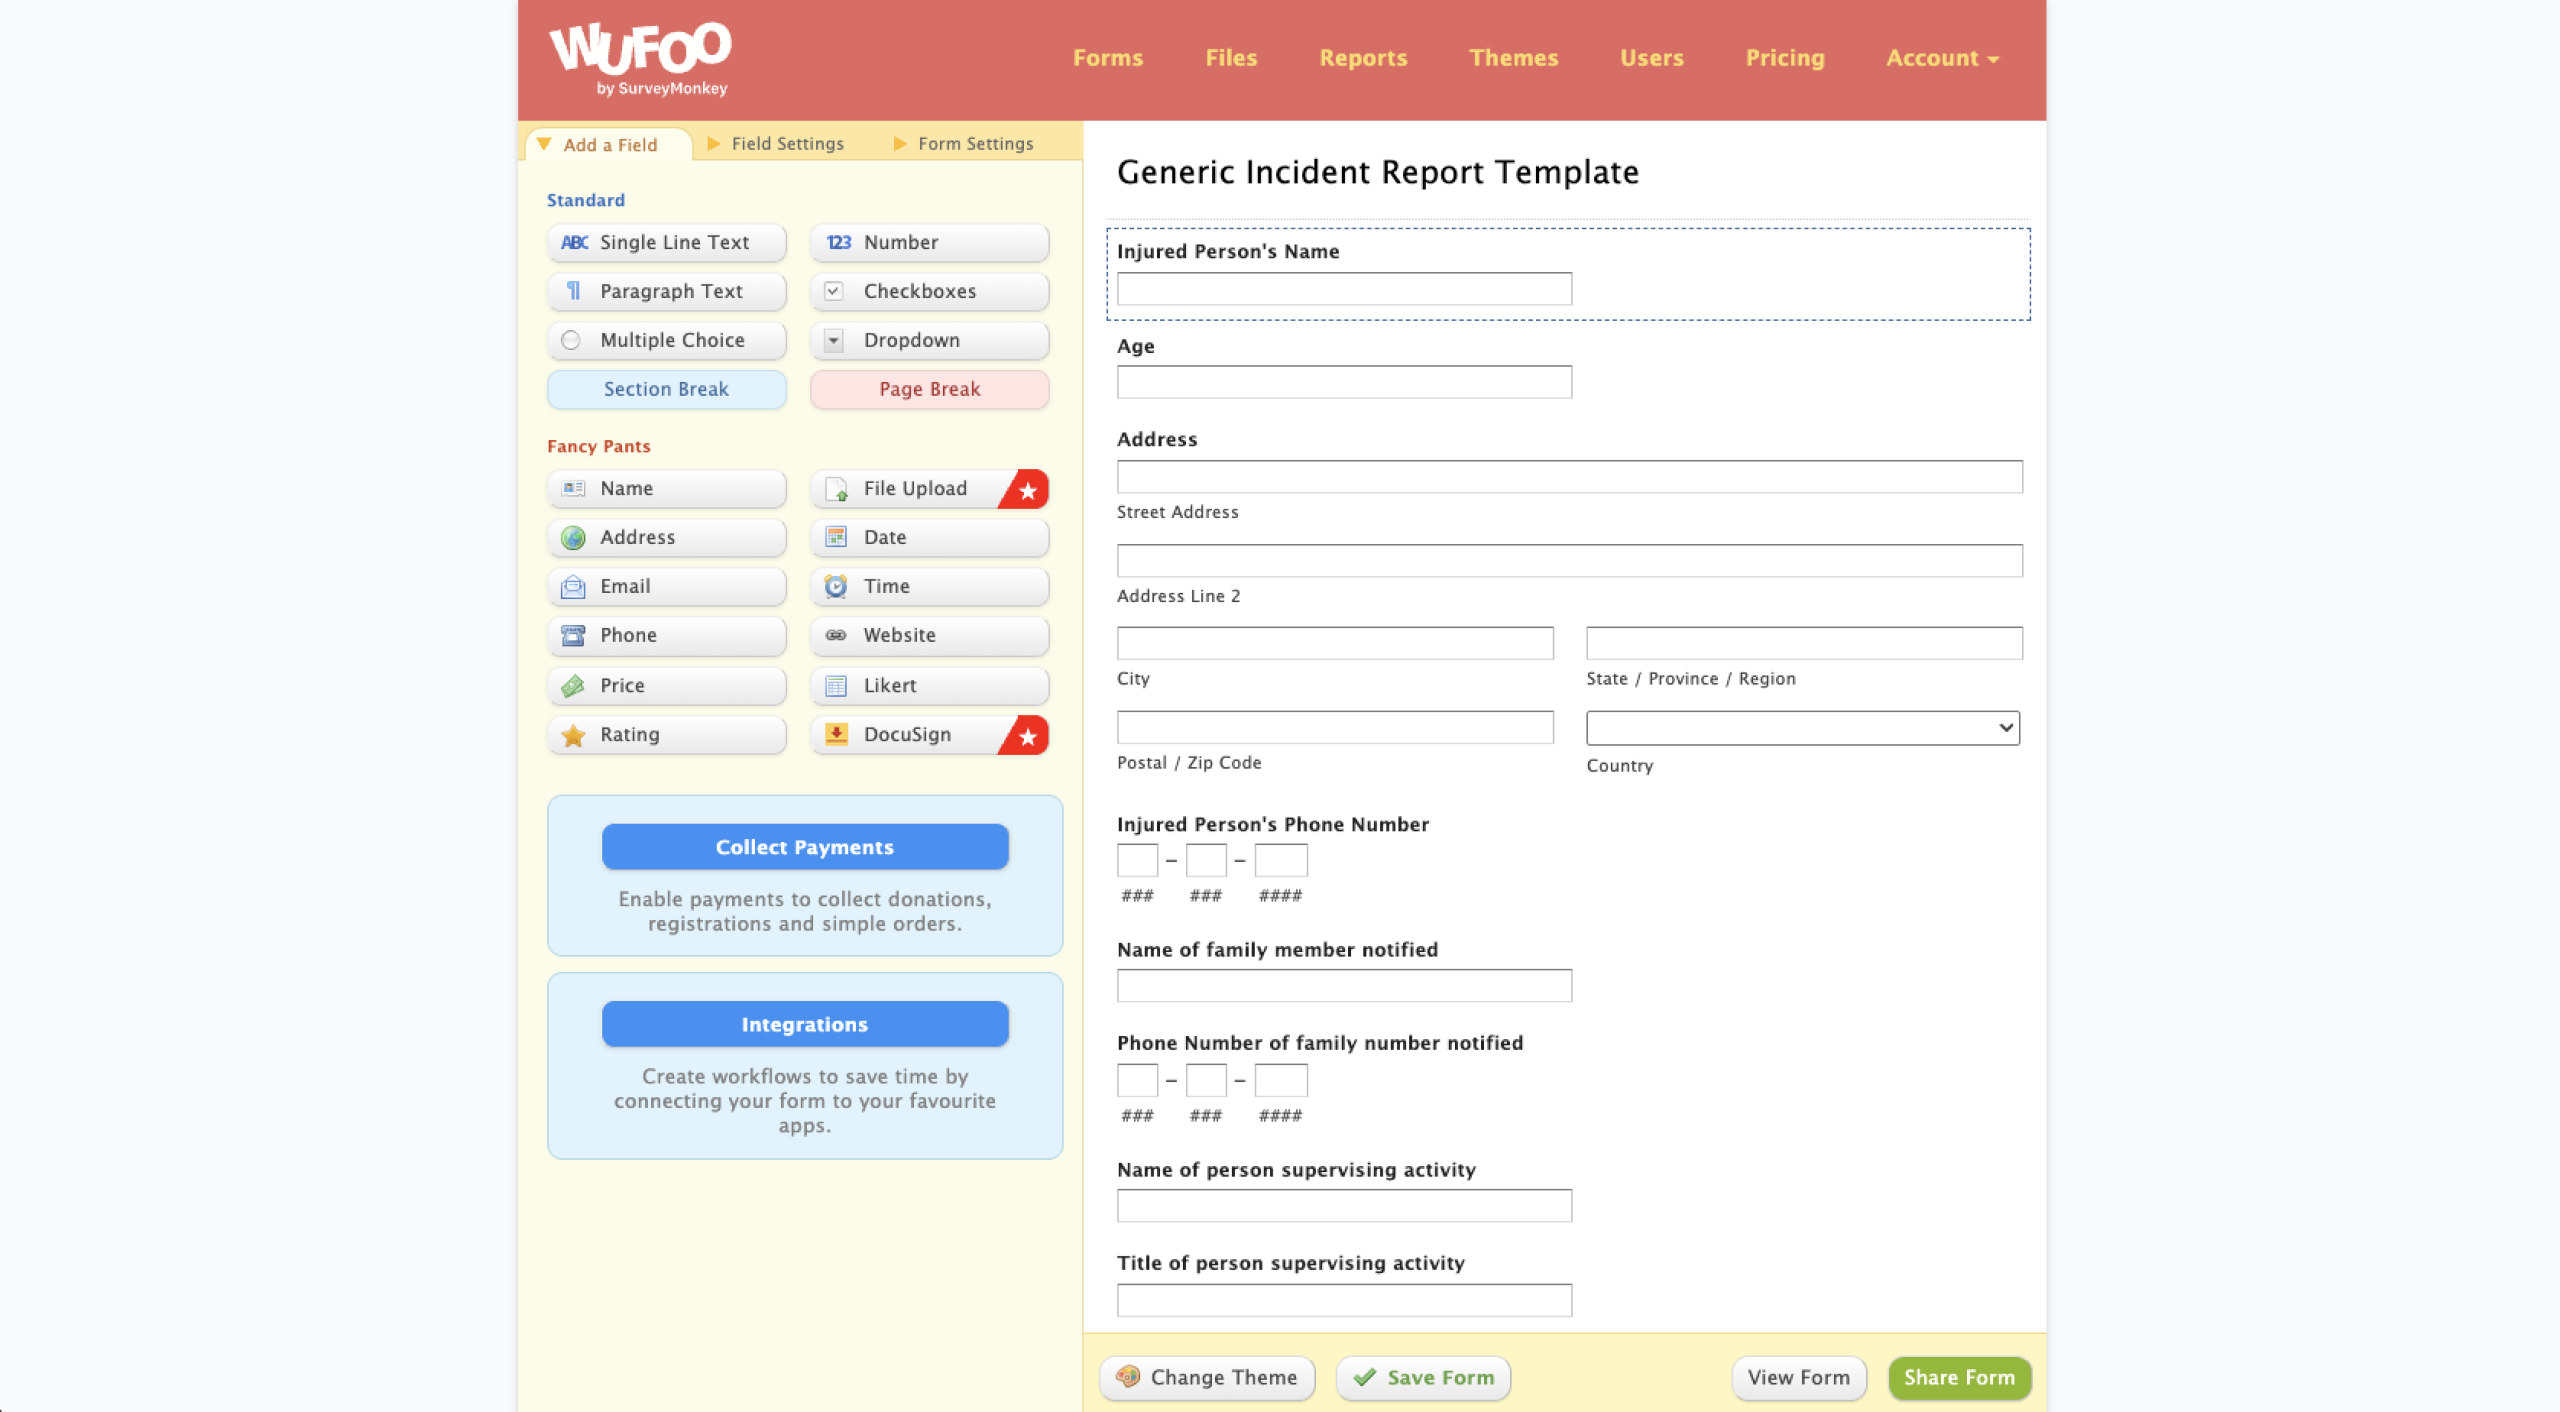2560x1412 pixels.
Task: Add a Dropdown field from Standard
Action: coord(929,340)
